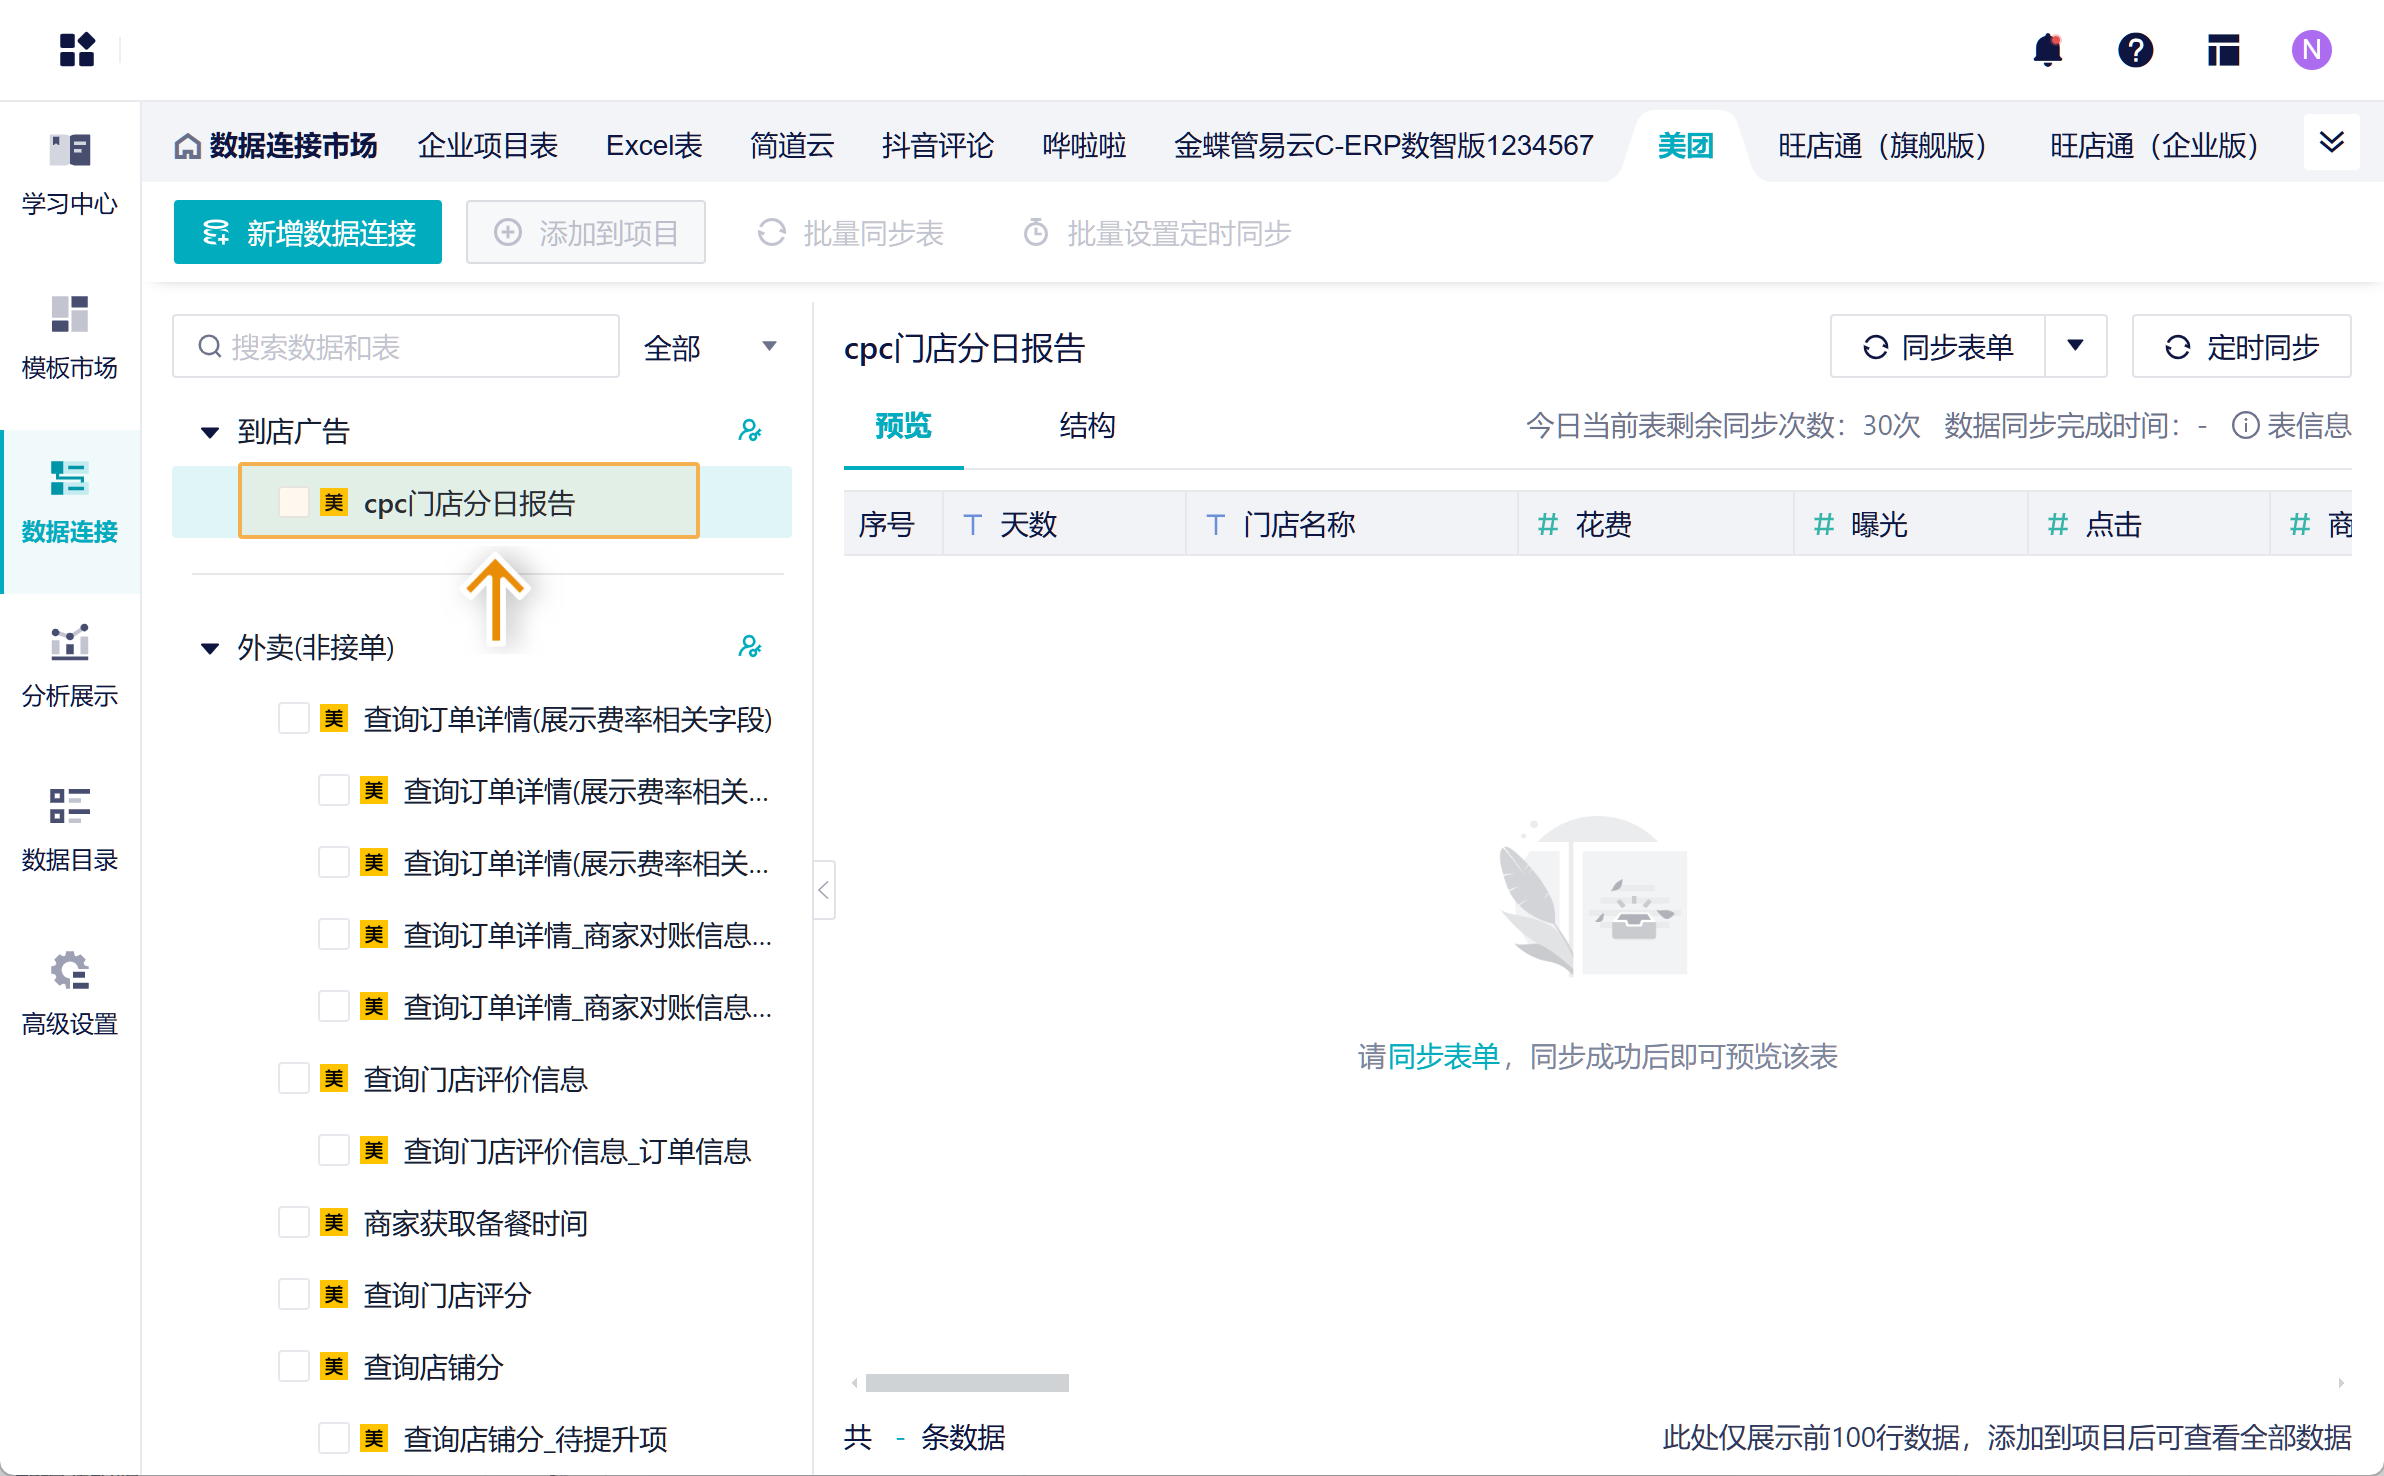Open 高级设置 gear icon
This screenshot has width=2384, height=1476.
[69, 970]
